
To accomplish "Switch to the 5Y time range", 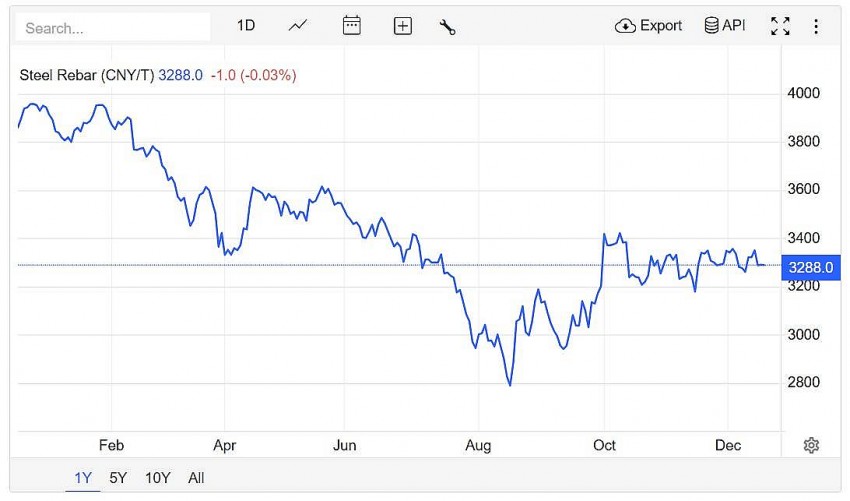I will pyautogui.click(x=118, y=478).
